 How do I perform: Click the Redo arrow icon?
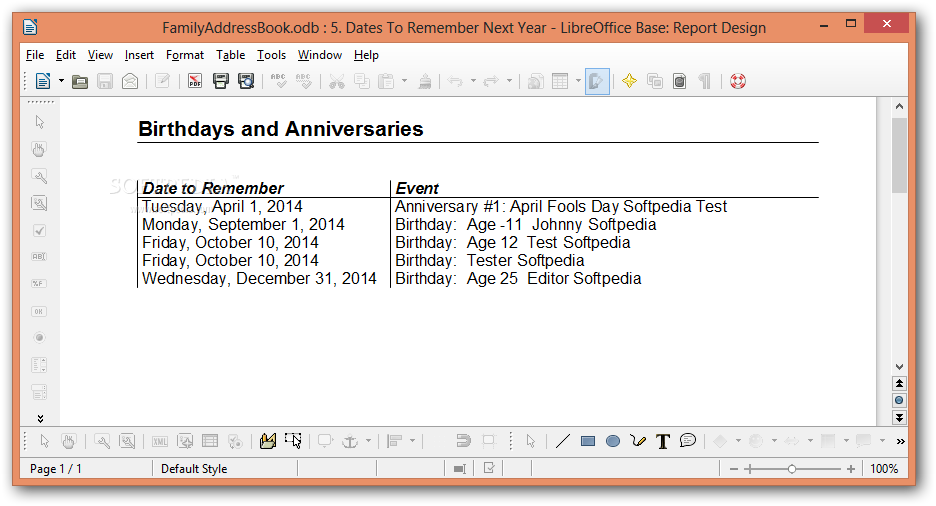pyautogui.click(x=491, y=81)
